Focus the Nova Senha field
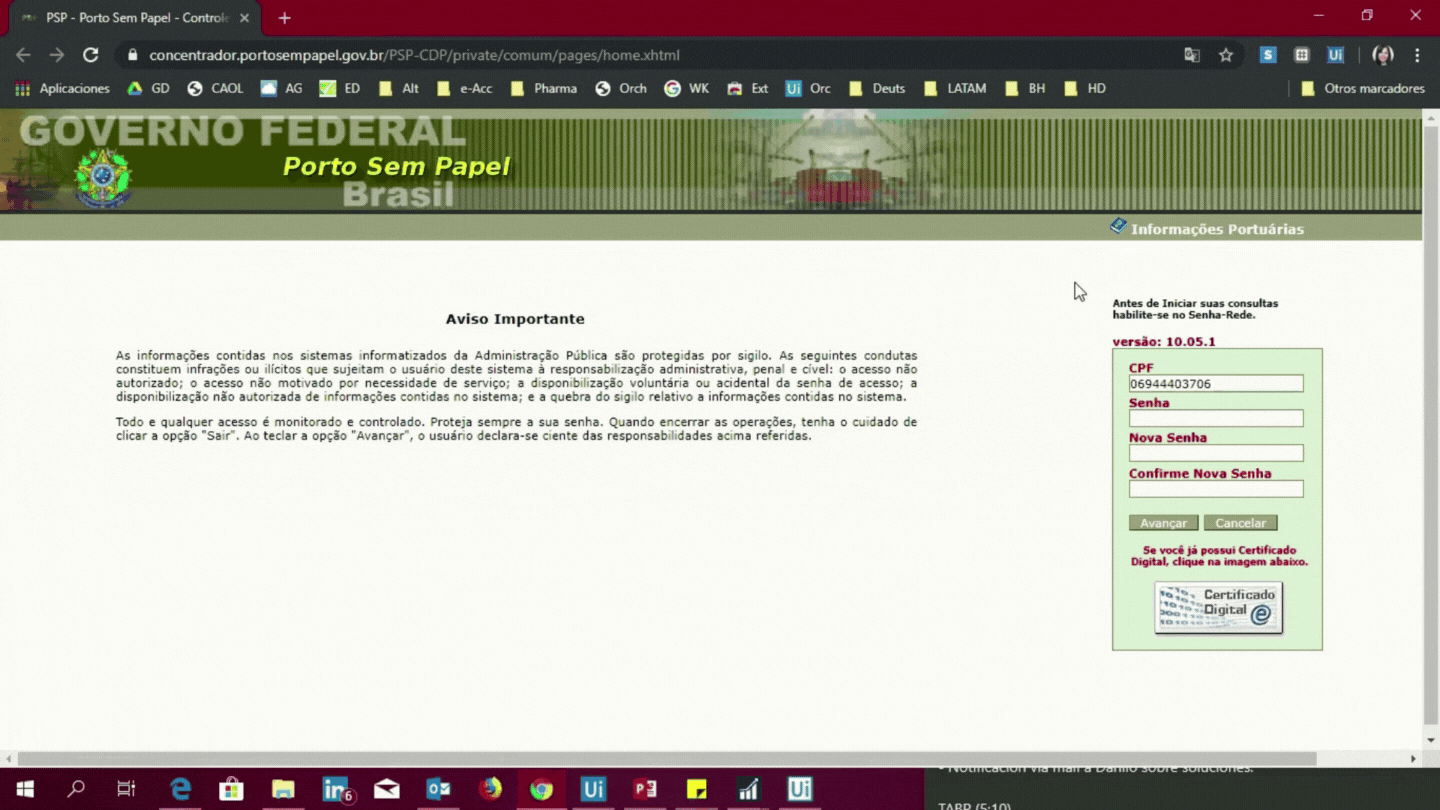The image size is (1440, 810). [x=1216, y=453]
